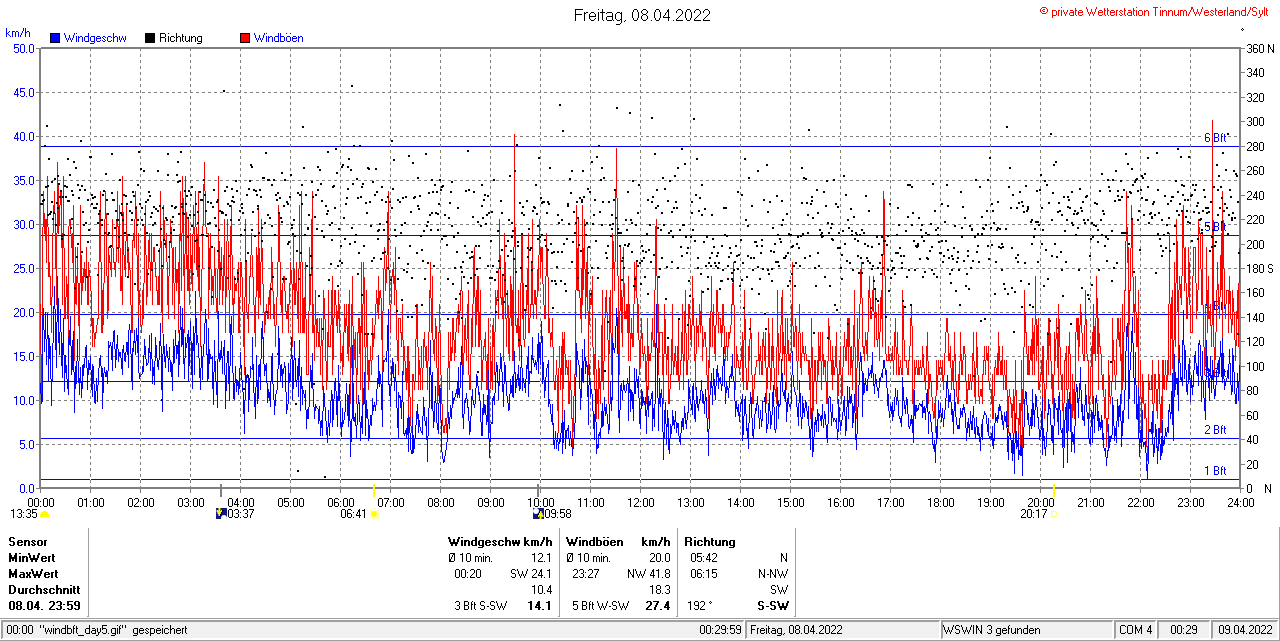The image size is (1280, 641).
Task: Click the bold 14.1 current speed value
Action: click(x=540, y=606)
